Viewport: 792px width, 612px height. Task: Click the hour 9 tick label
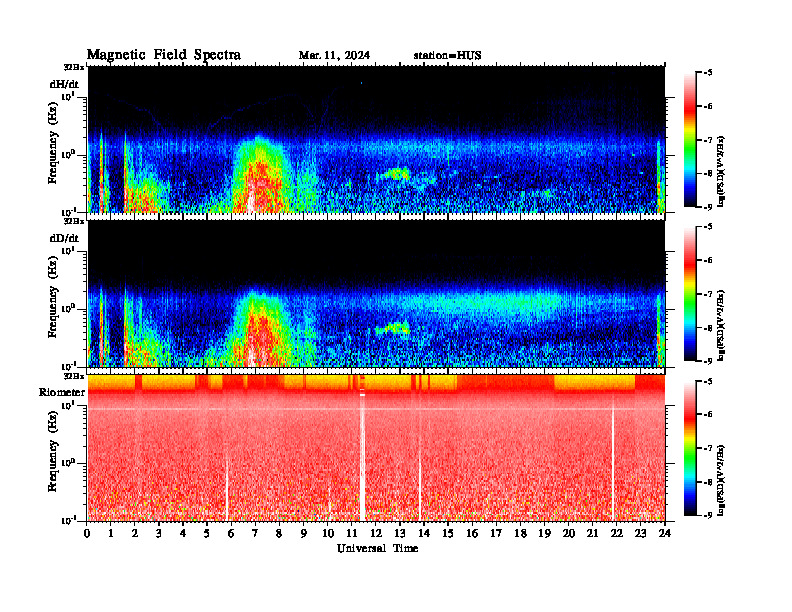click(304, 533)
